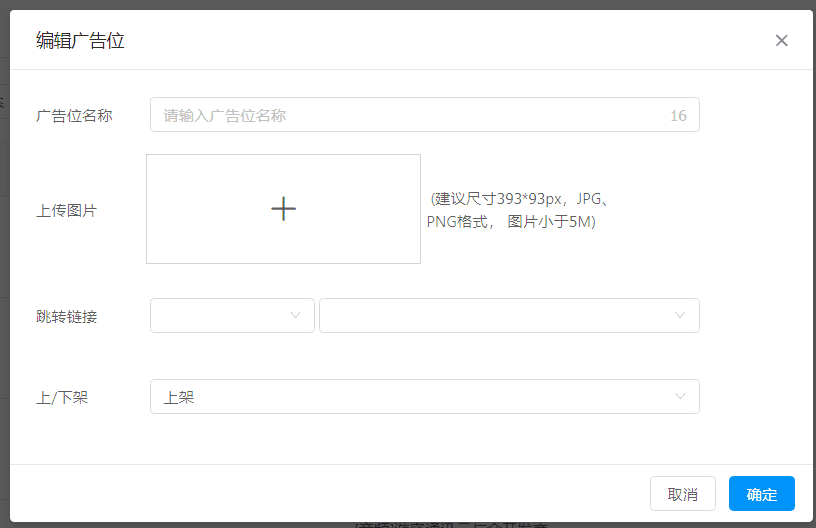Click the plus icon to upload an image
The width and height of the screenshot is (816, 528).
click(284, 208)
